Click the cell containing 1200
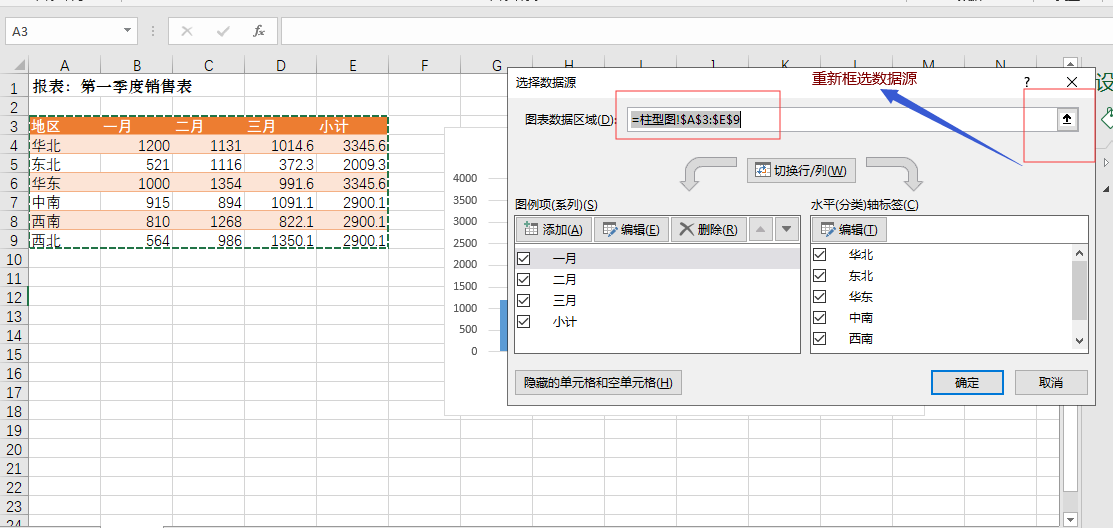Viewport: 1113px width, 528px height. point(136,145)
